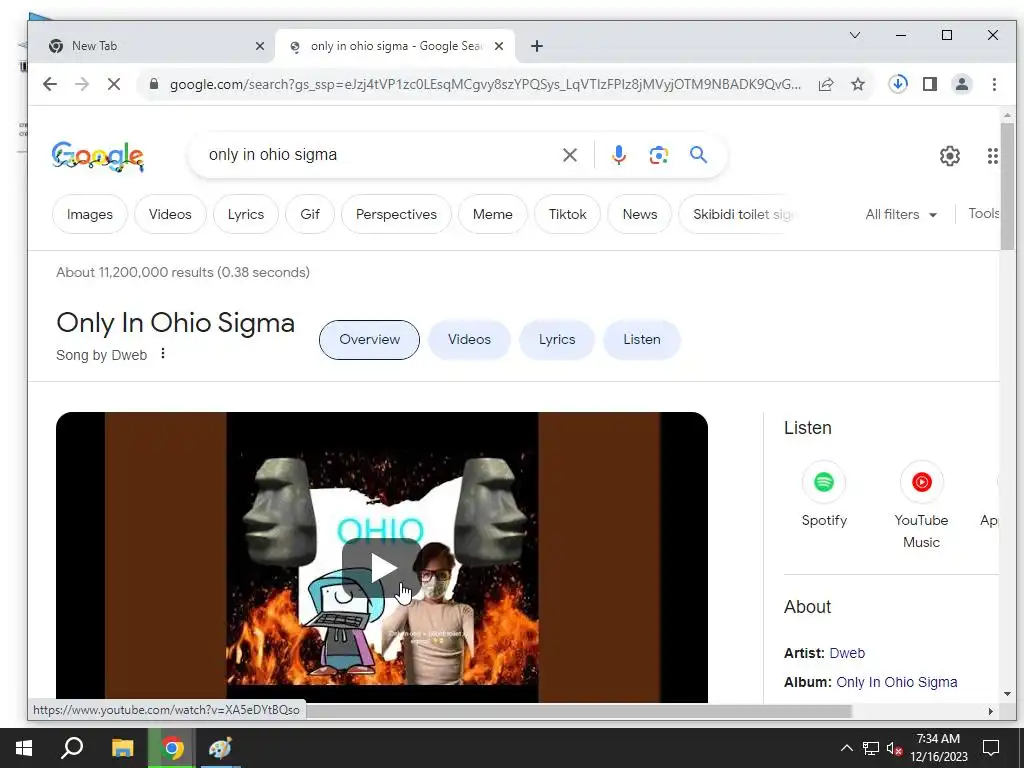Filter results by Perspectives
Viewport: 1024px width, 768px height.
pyautogui.click(x=396, y=214)
